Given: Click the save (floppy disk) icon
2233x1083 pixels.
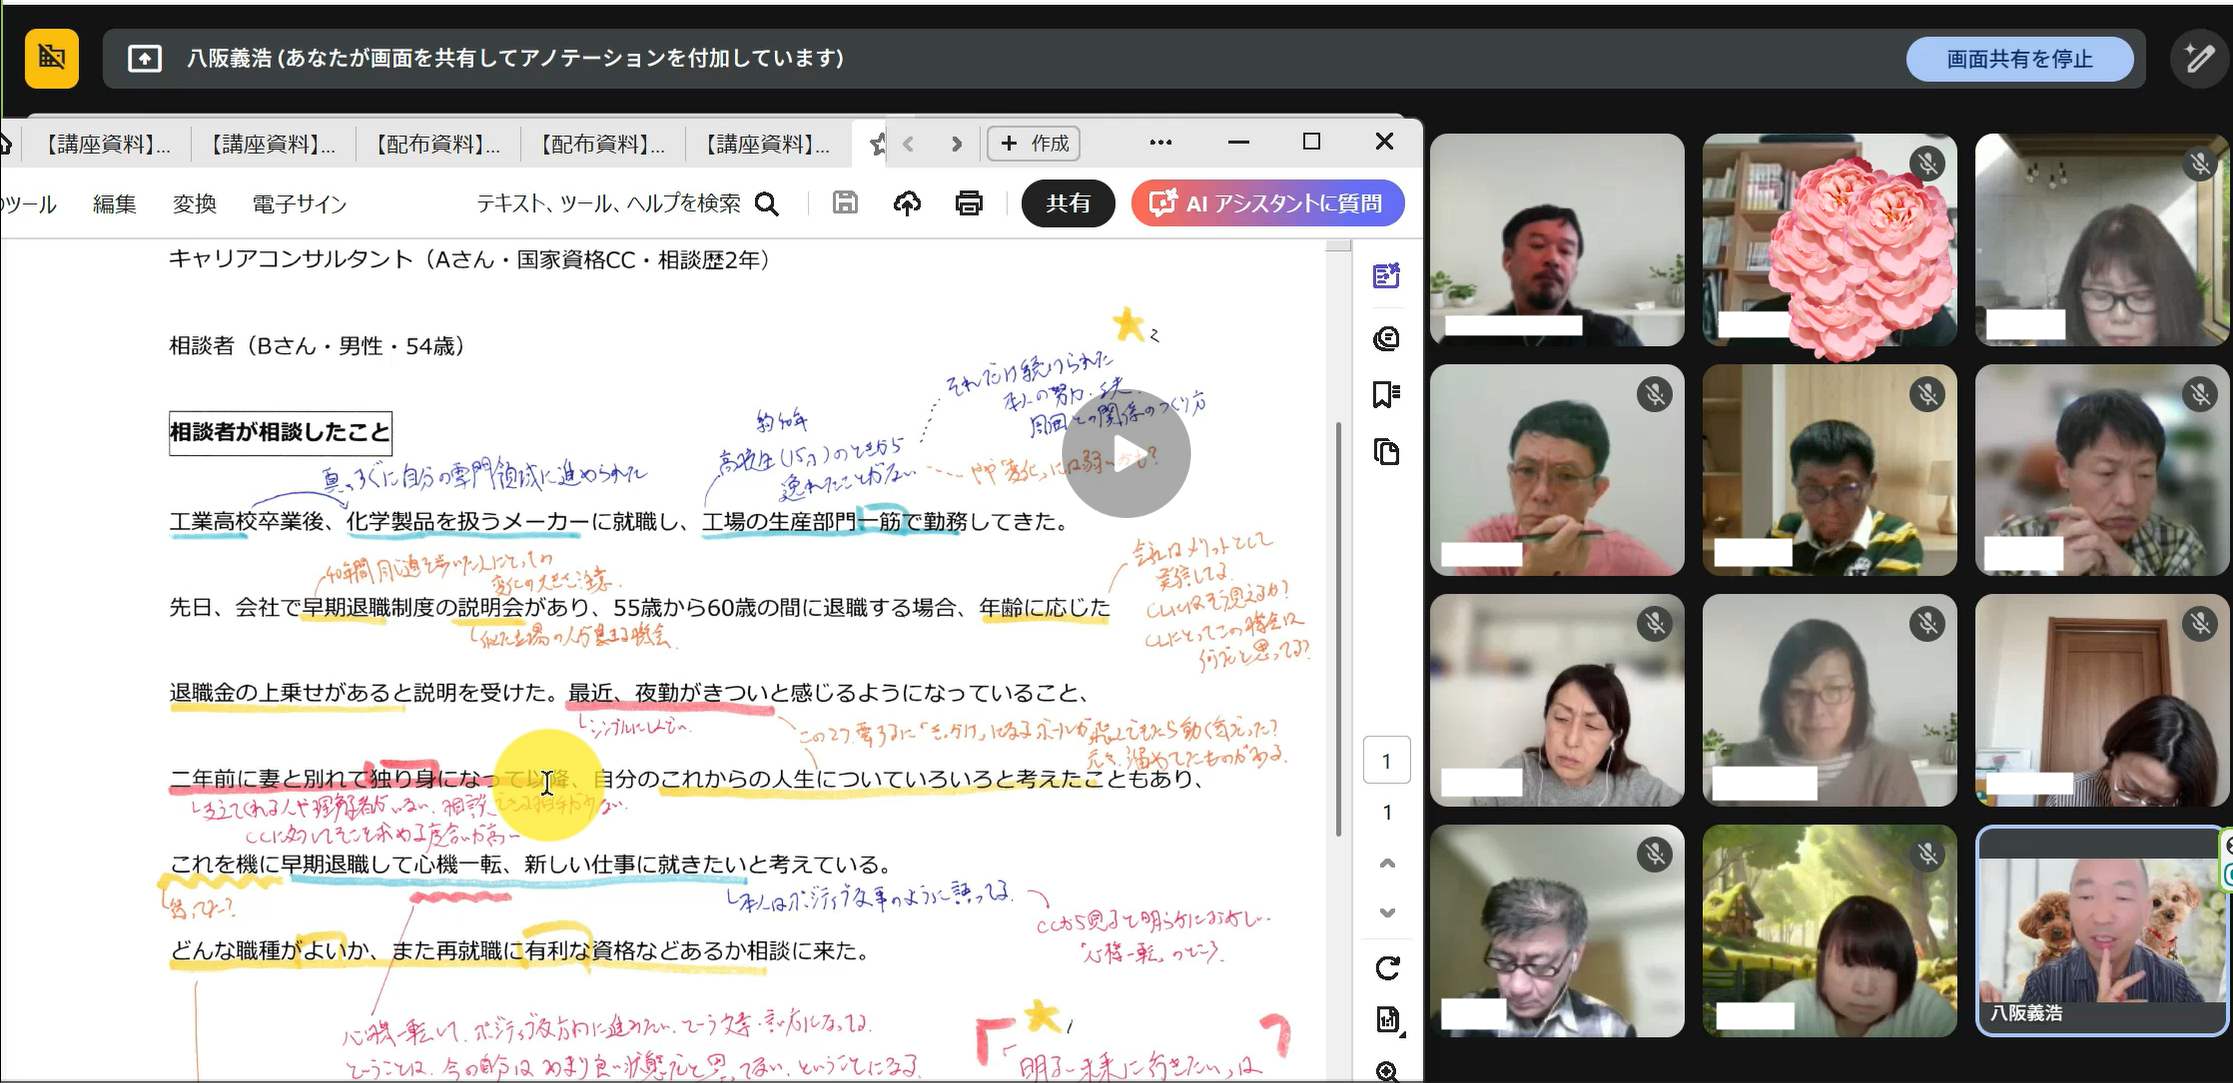Looking at the screenshot, I should coord(845,203).
